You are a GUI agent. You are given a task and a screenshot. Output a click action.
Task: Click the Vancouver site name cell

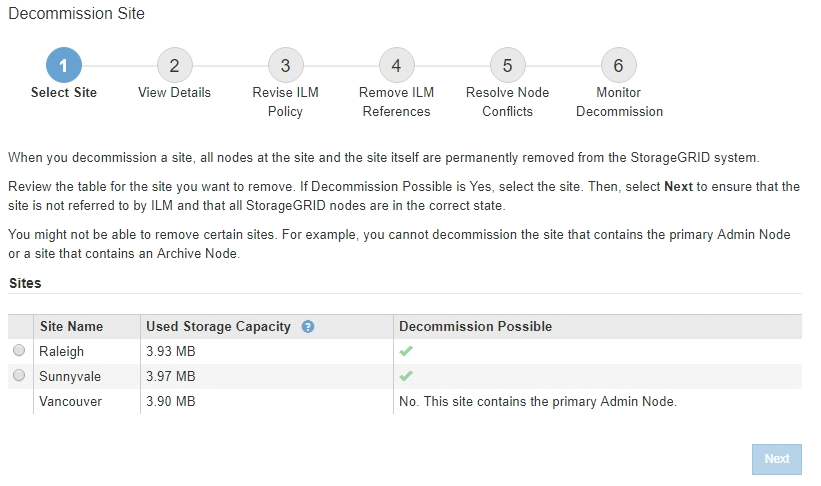coord(70,401)
